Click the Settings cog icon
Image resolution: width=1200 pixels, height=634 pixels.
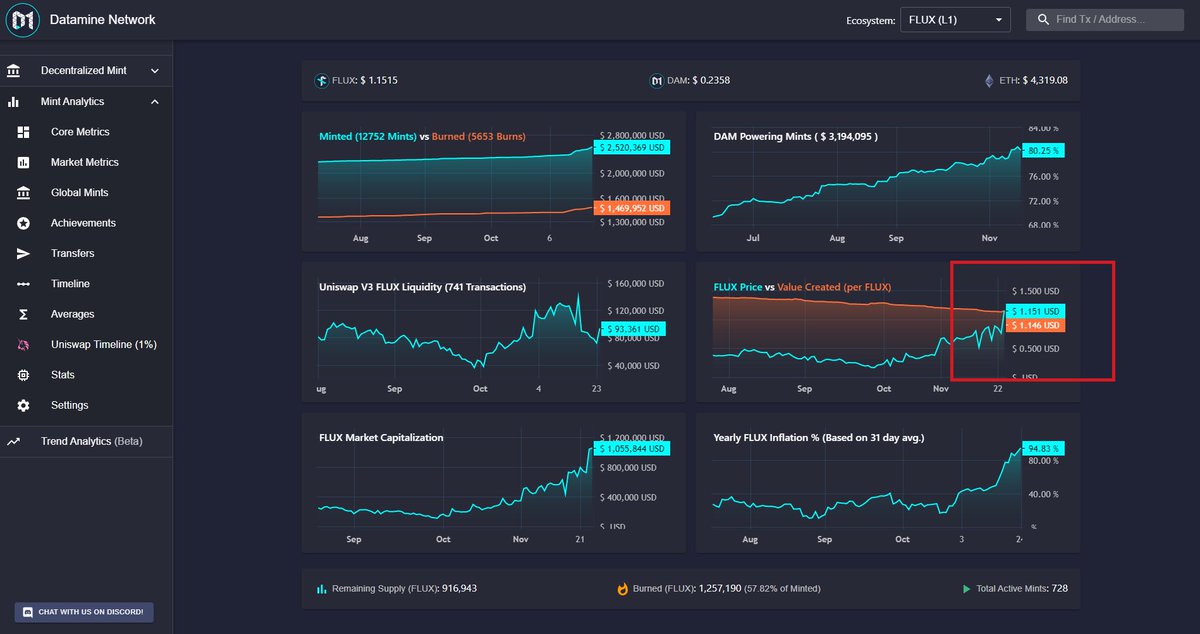pos(24,405)
